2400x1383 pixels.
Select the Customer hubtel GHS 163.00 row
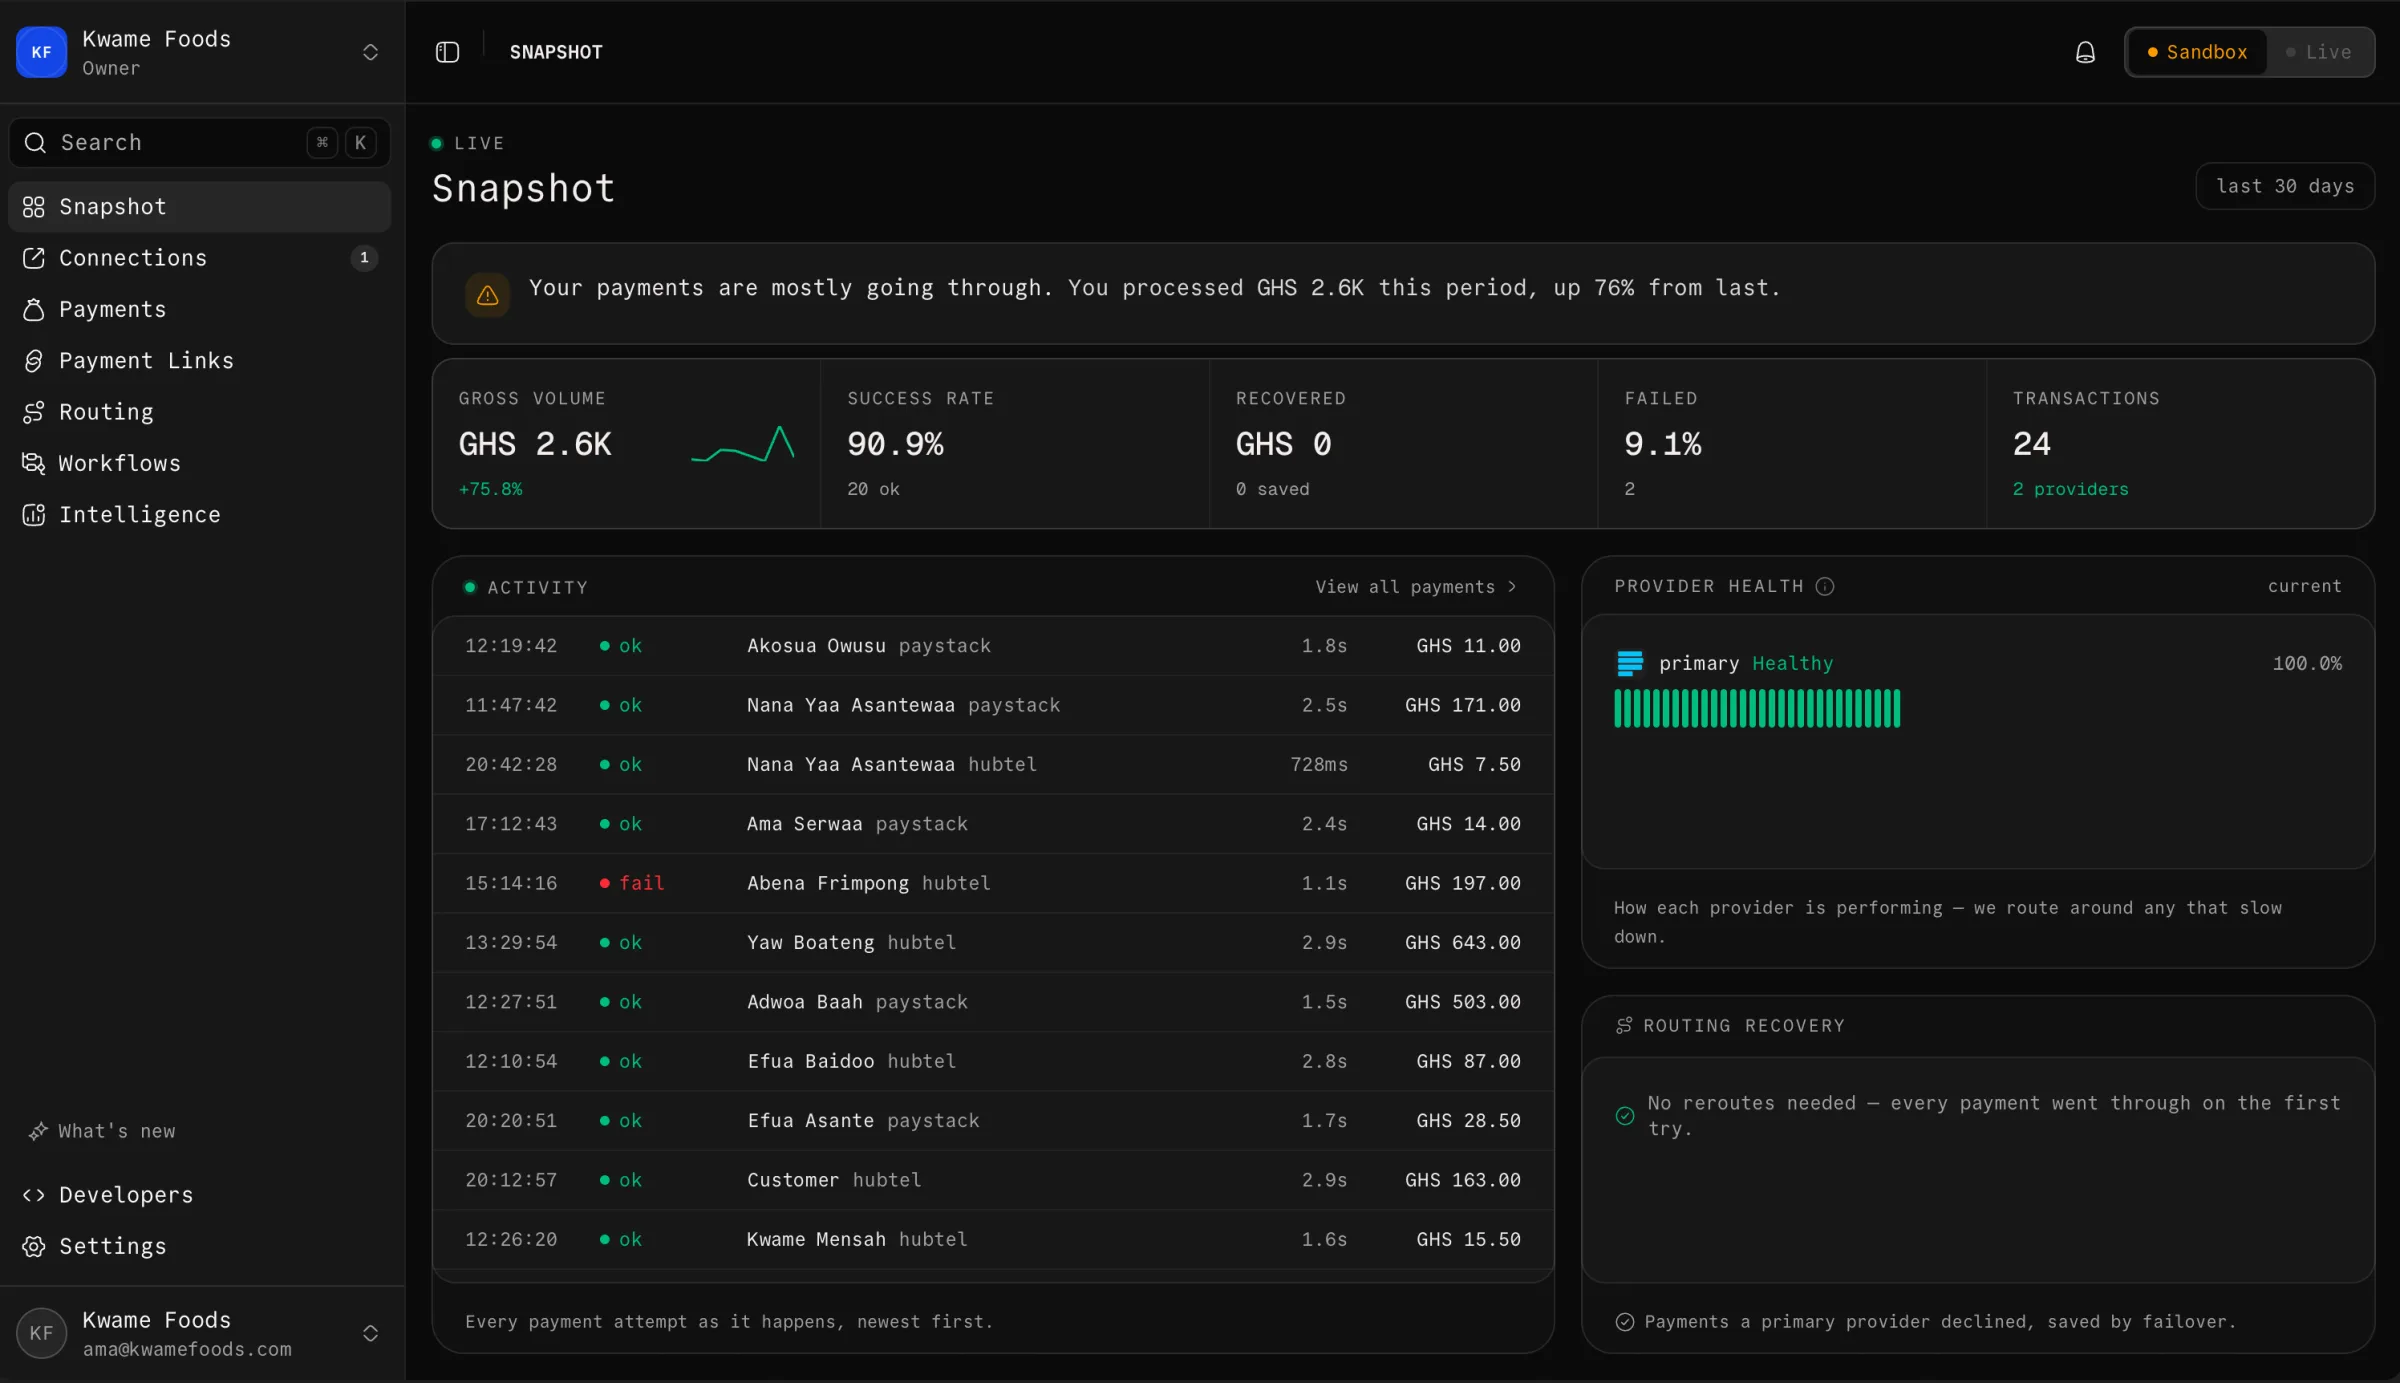[993, 1180]
